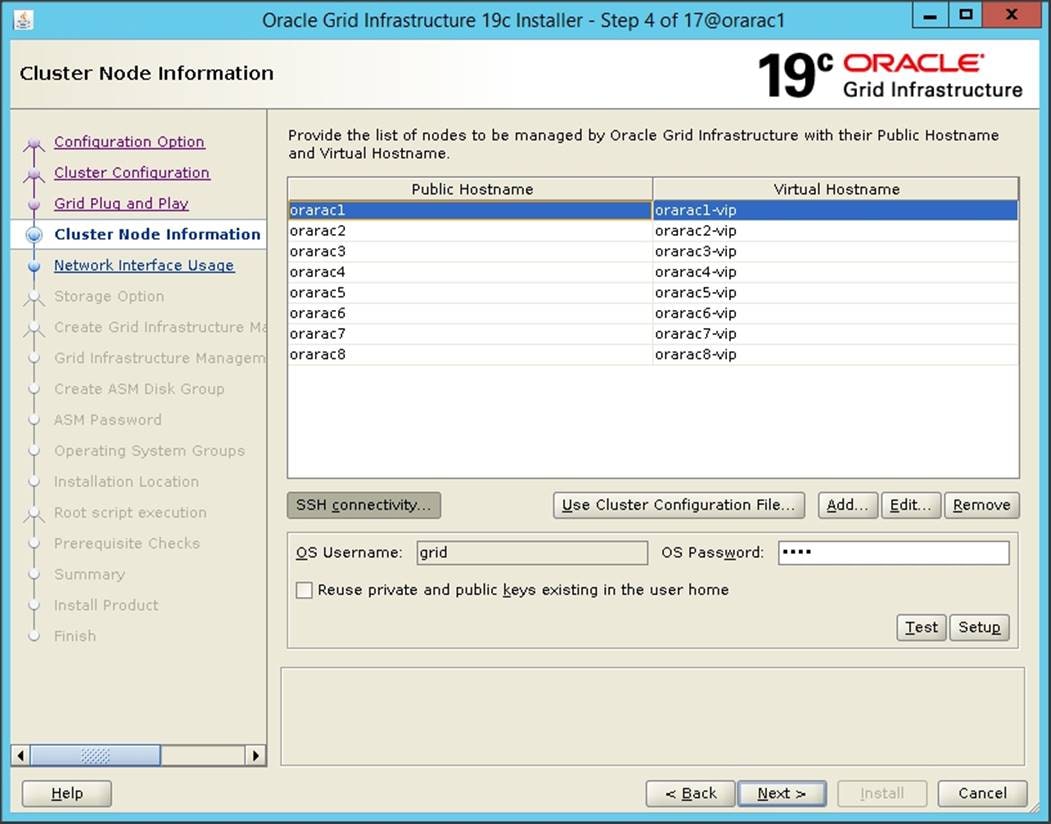Minimize the installer window

pos(930,15)
